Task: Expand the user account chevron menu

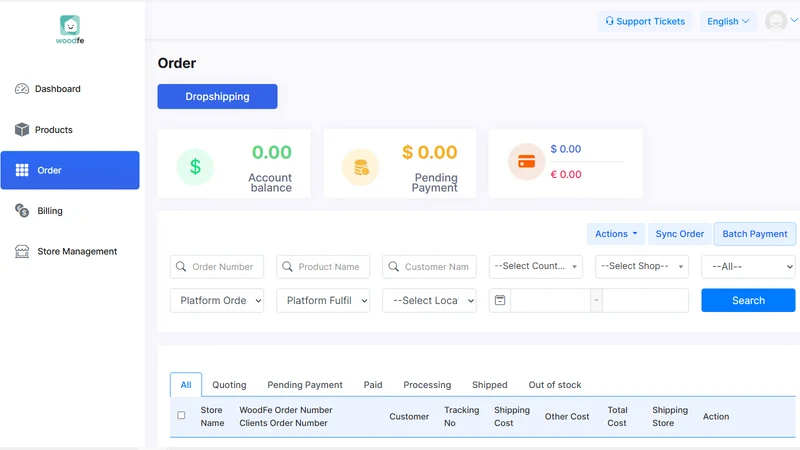Action: pyautogui.click(x=794, y=20)
